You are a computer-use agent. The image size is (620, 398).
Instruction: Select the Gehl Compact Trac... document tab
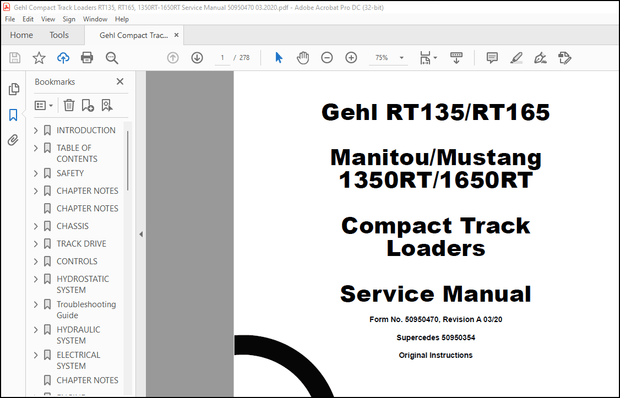coord(134,35)
